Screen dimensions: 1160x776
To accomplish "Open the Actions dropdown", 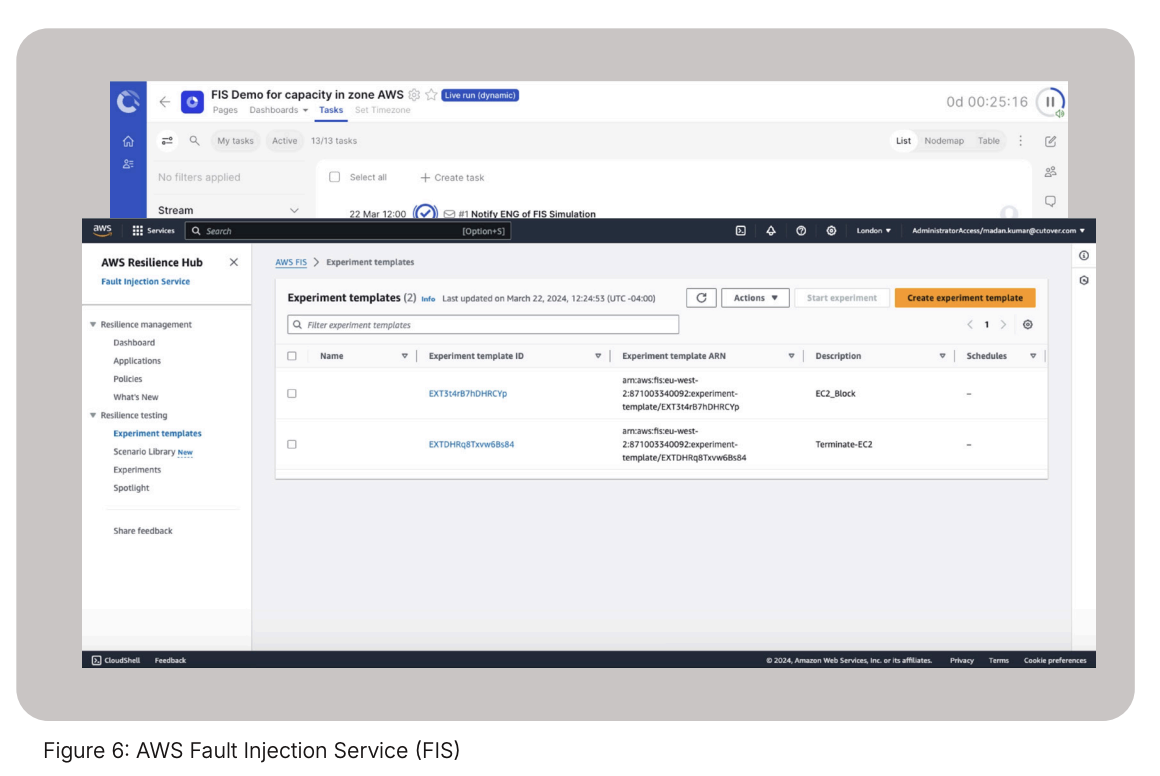I will pyautogui.click(x=755, y=298).
